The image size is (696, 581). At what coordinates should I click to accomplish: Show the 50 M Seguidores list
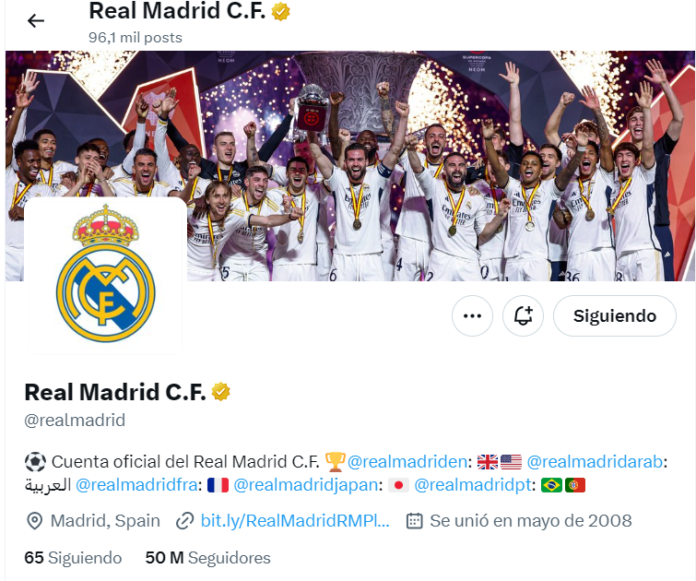pos(208,558)
